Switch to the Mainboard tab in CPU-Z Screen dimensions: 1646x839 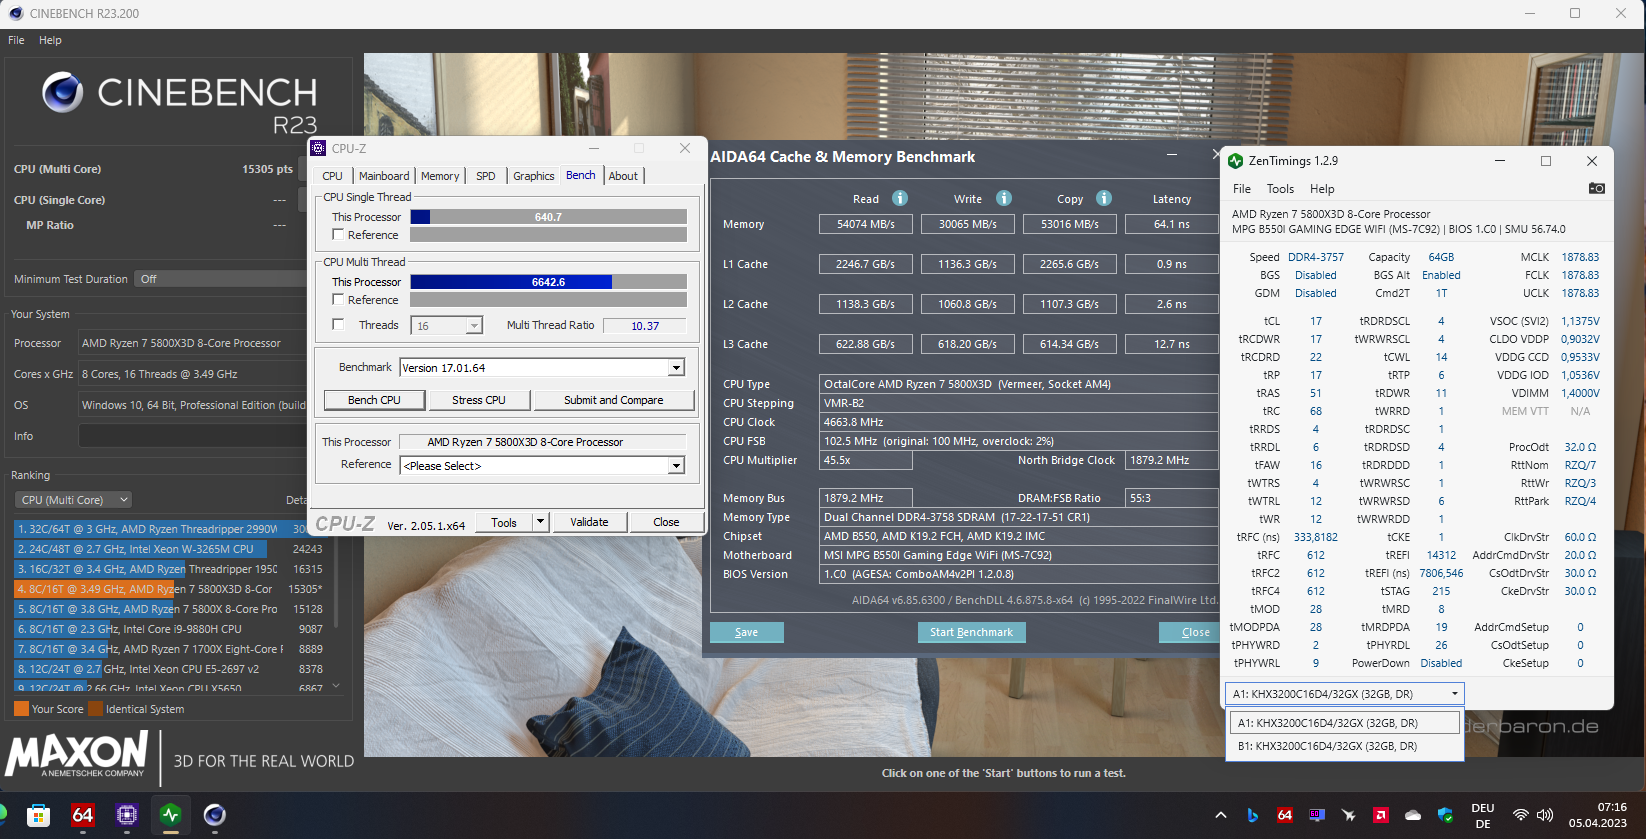(384, 176)
